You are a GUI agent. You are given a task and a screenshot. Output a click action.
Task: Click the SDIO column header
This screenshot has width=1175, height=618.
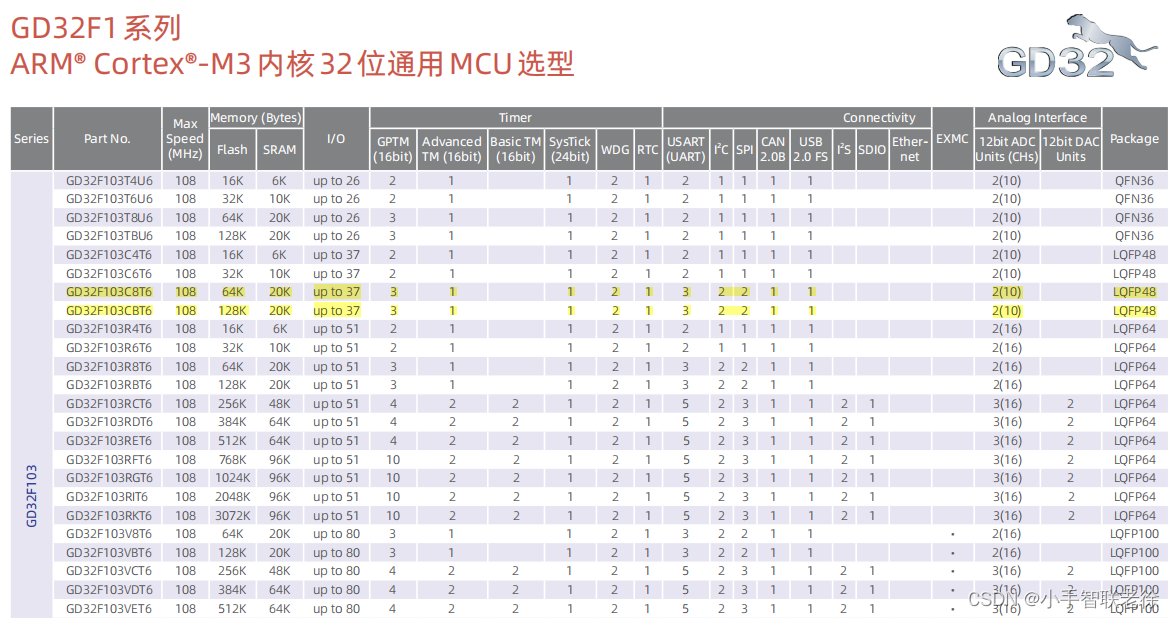tap(872, 149)
